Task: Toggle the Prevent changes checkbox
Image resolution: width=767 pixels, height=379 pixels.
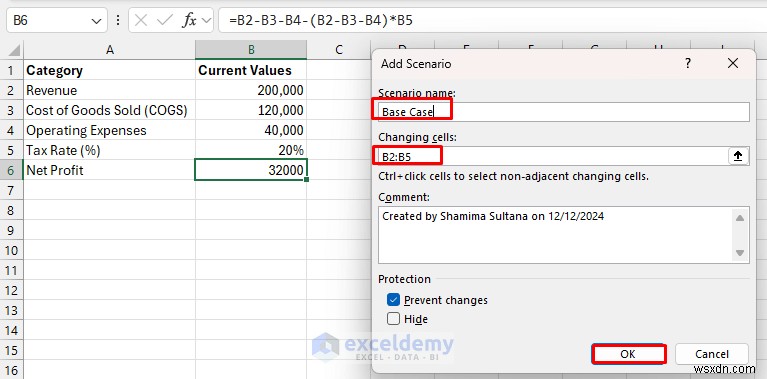Action: coord(393,300)
